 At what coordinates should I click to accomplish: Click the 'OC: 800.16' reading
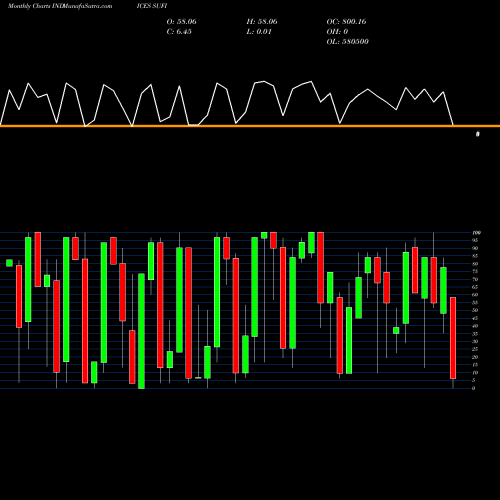point(346,22)
